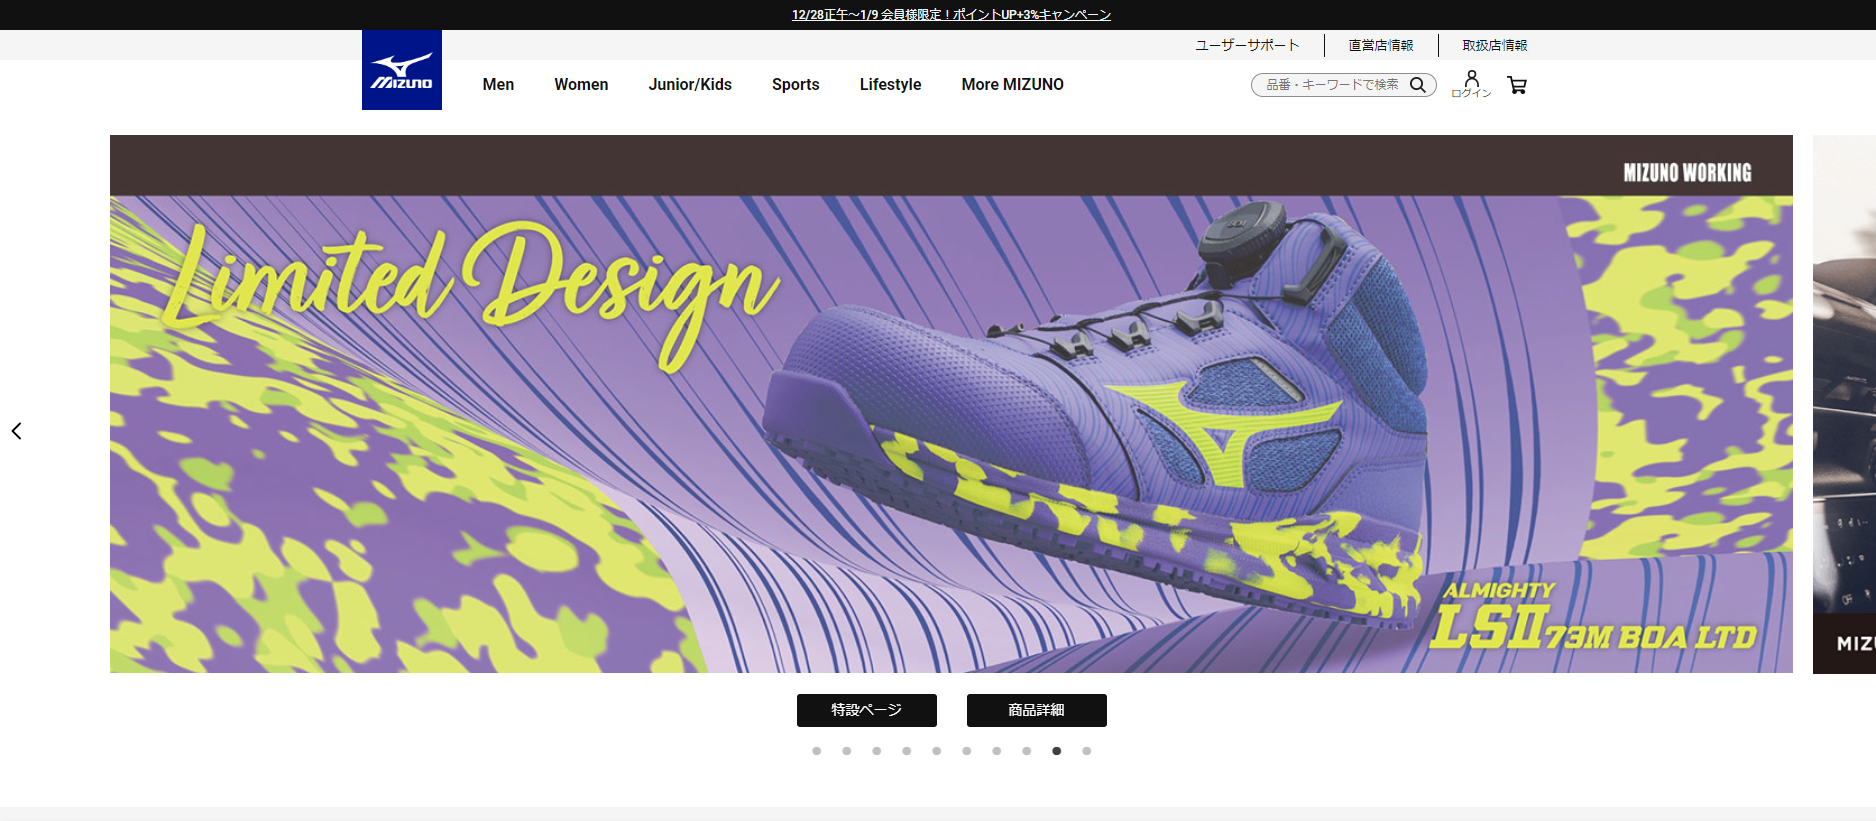The height and width of the screenshot is (821, 1876).
Task: Click the 商品詳細 button
Action: (x=1037, y=710)
